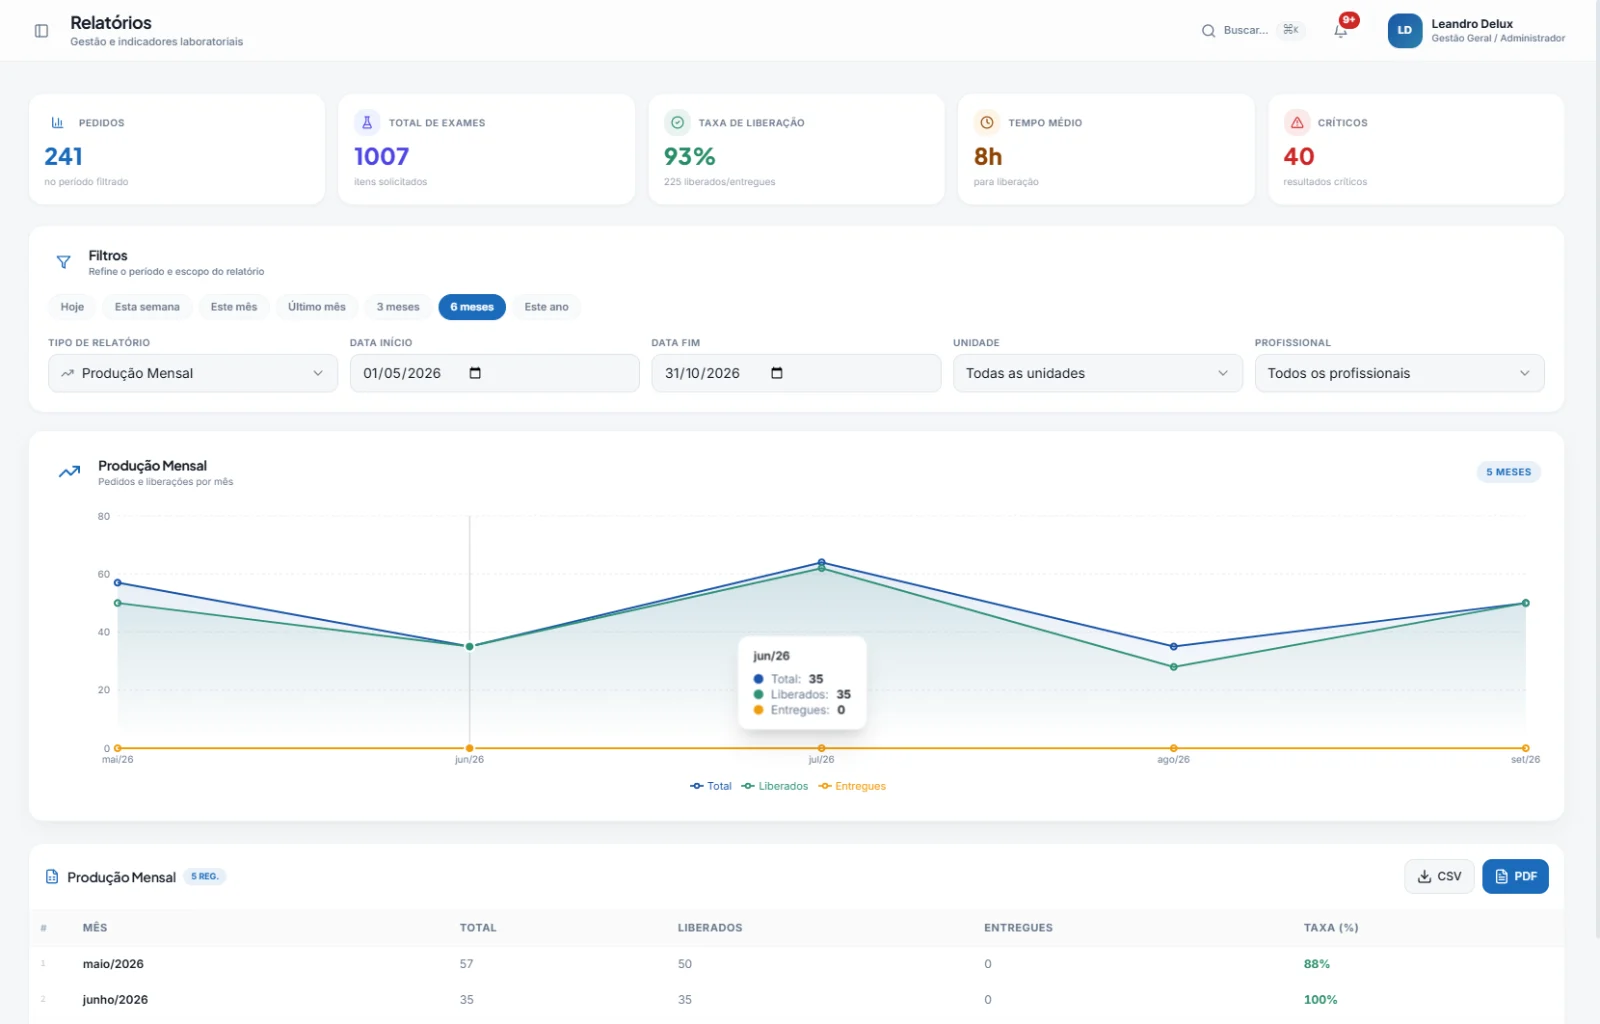Open the Data Fim calendar picker icon
Image resolution: width=1600 pixels, height=1024 pixels.
pos(777,373)
